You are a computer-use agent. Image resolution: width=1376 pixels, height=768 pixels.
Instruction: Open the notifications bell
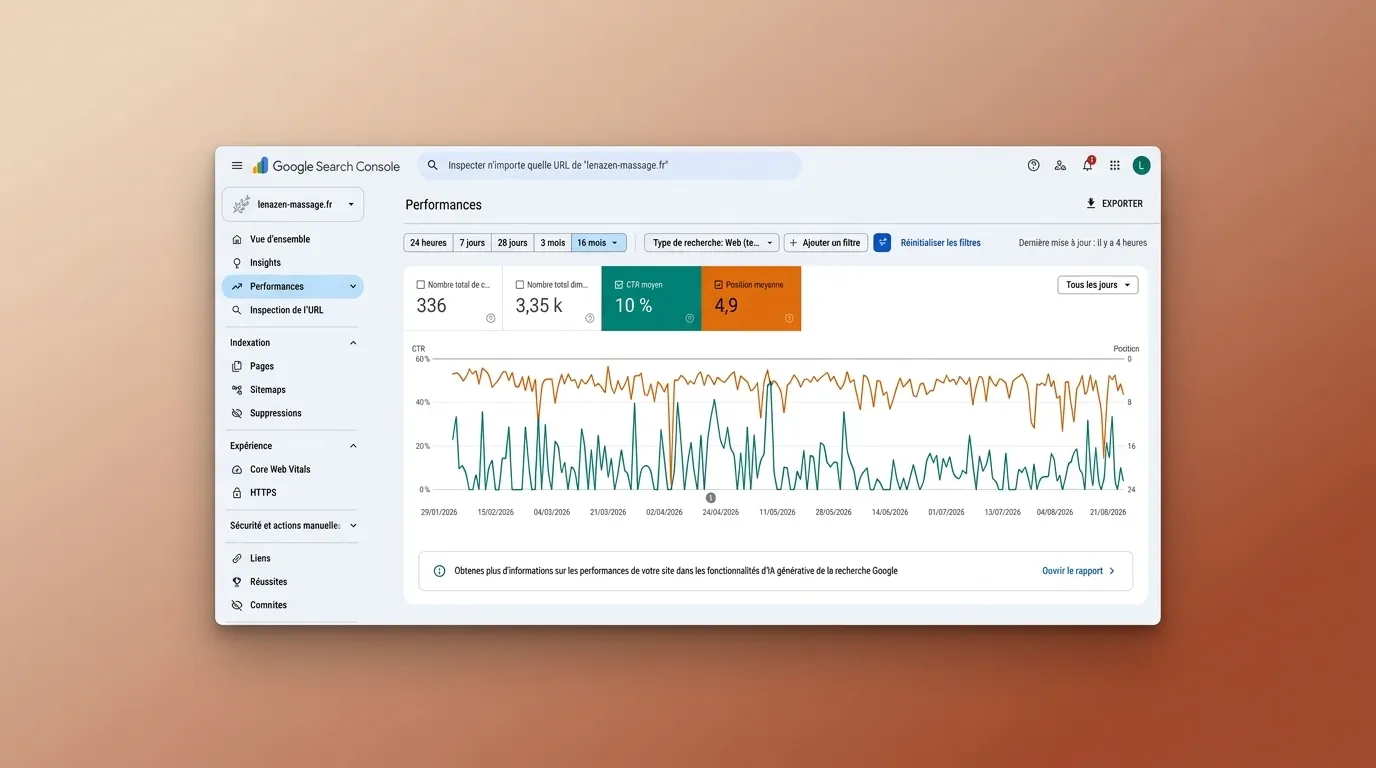coord(1088,165)
